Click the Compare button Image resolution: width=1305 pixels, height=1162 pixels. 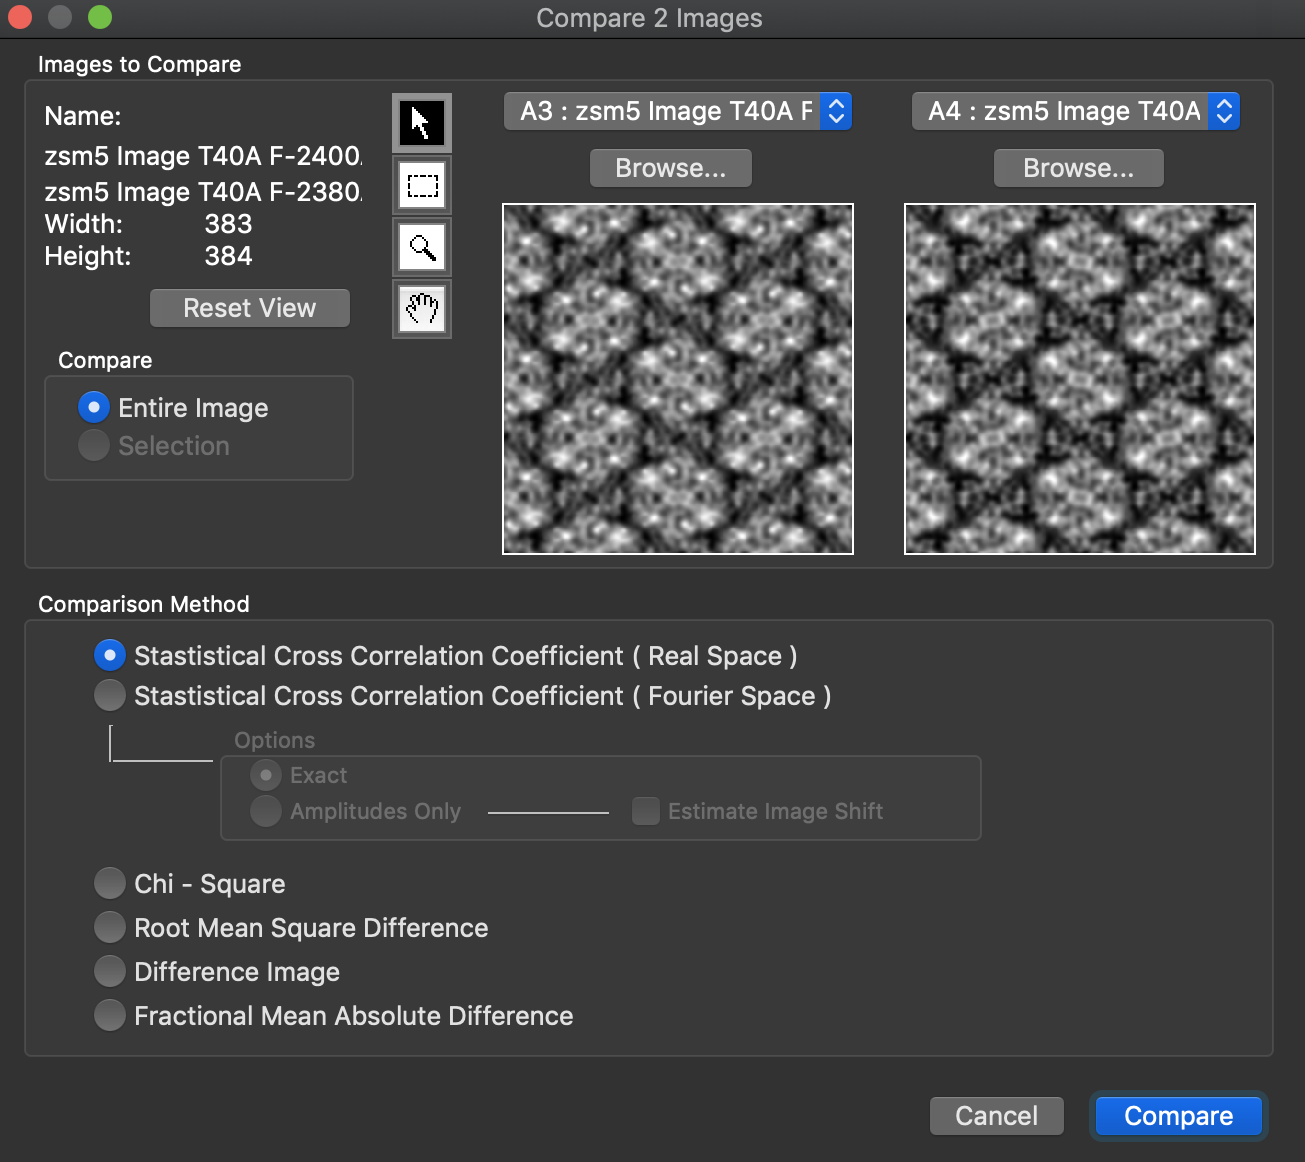[x=1179, y=1116]
